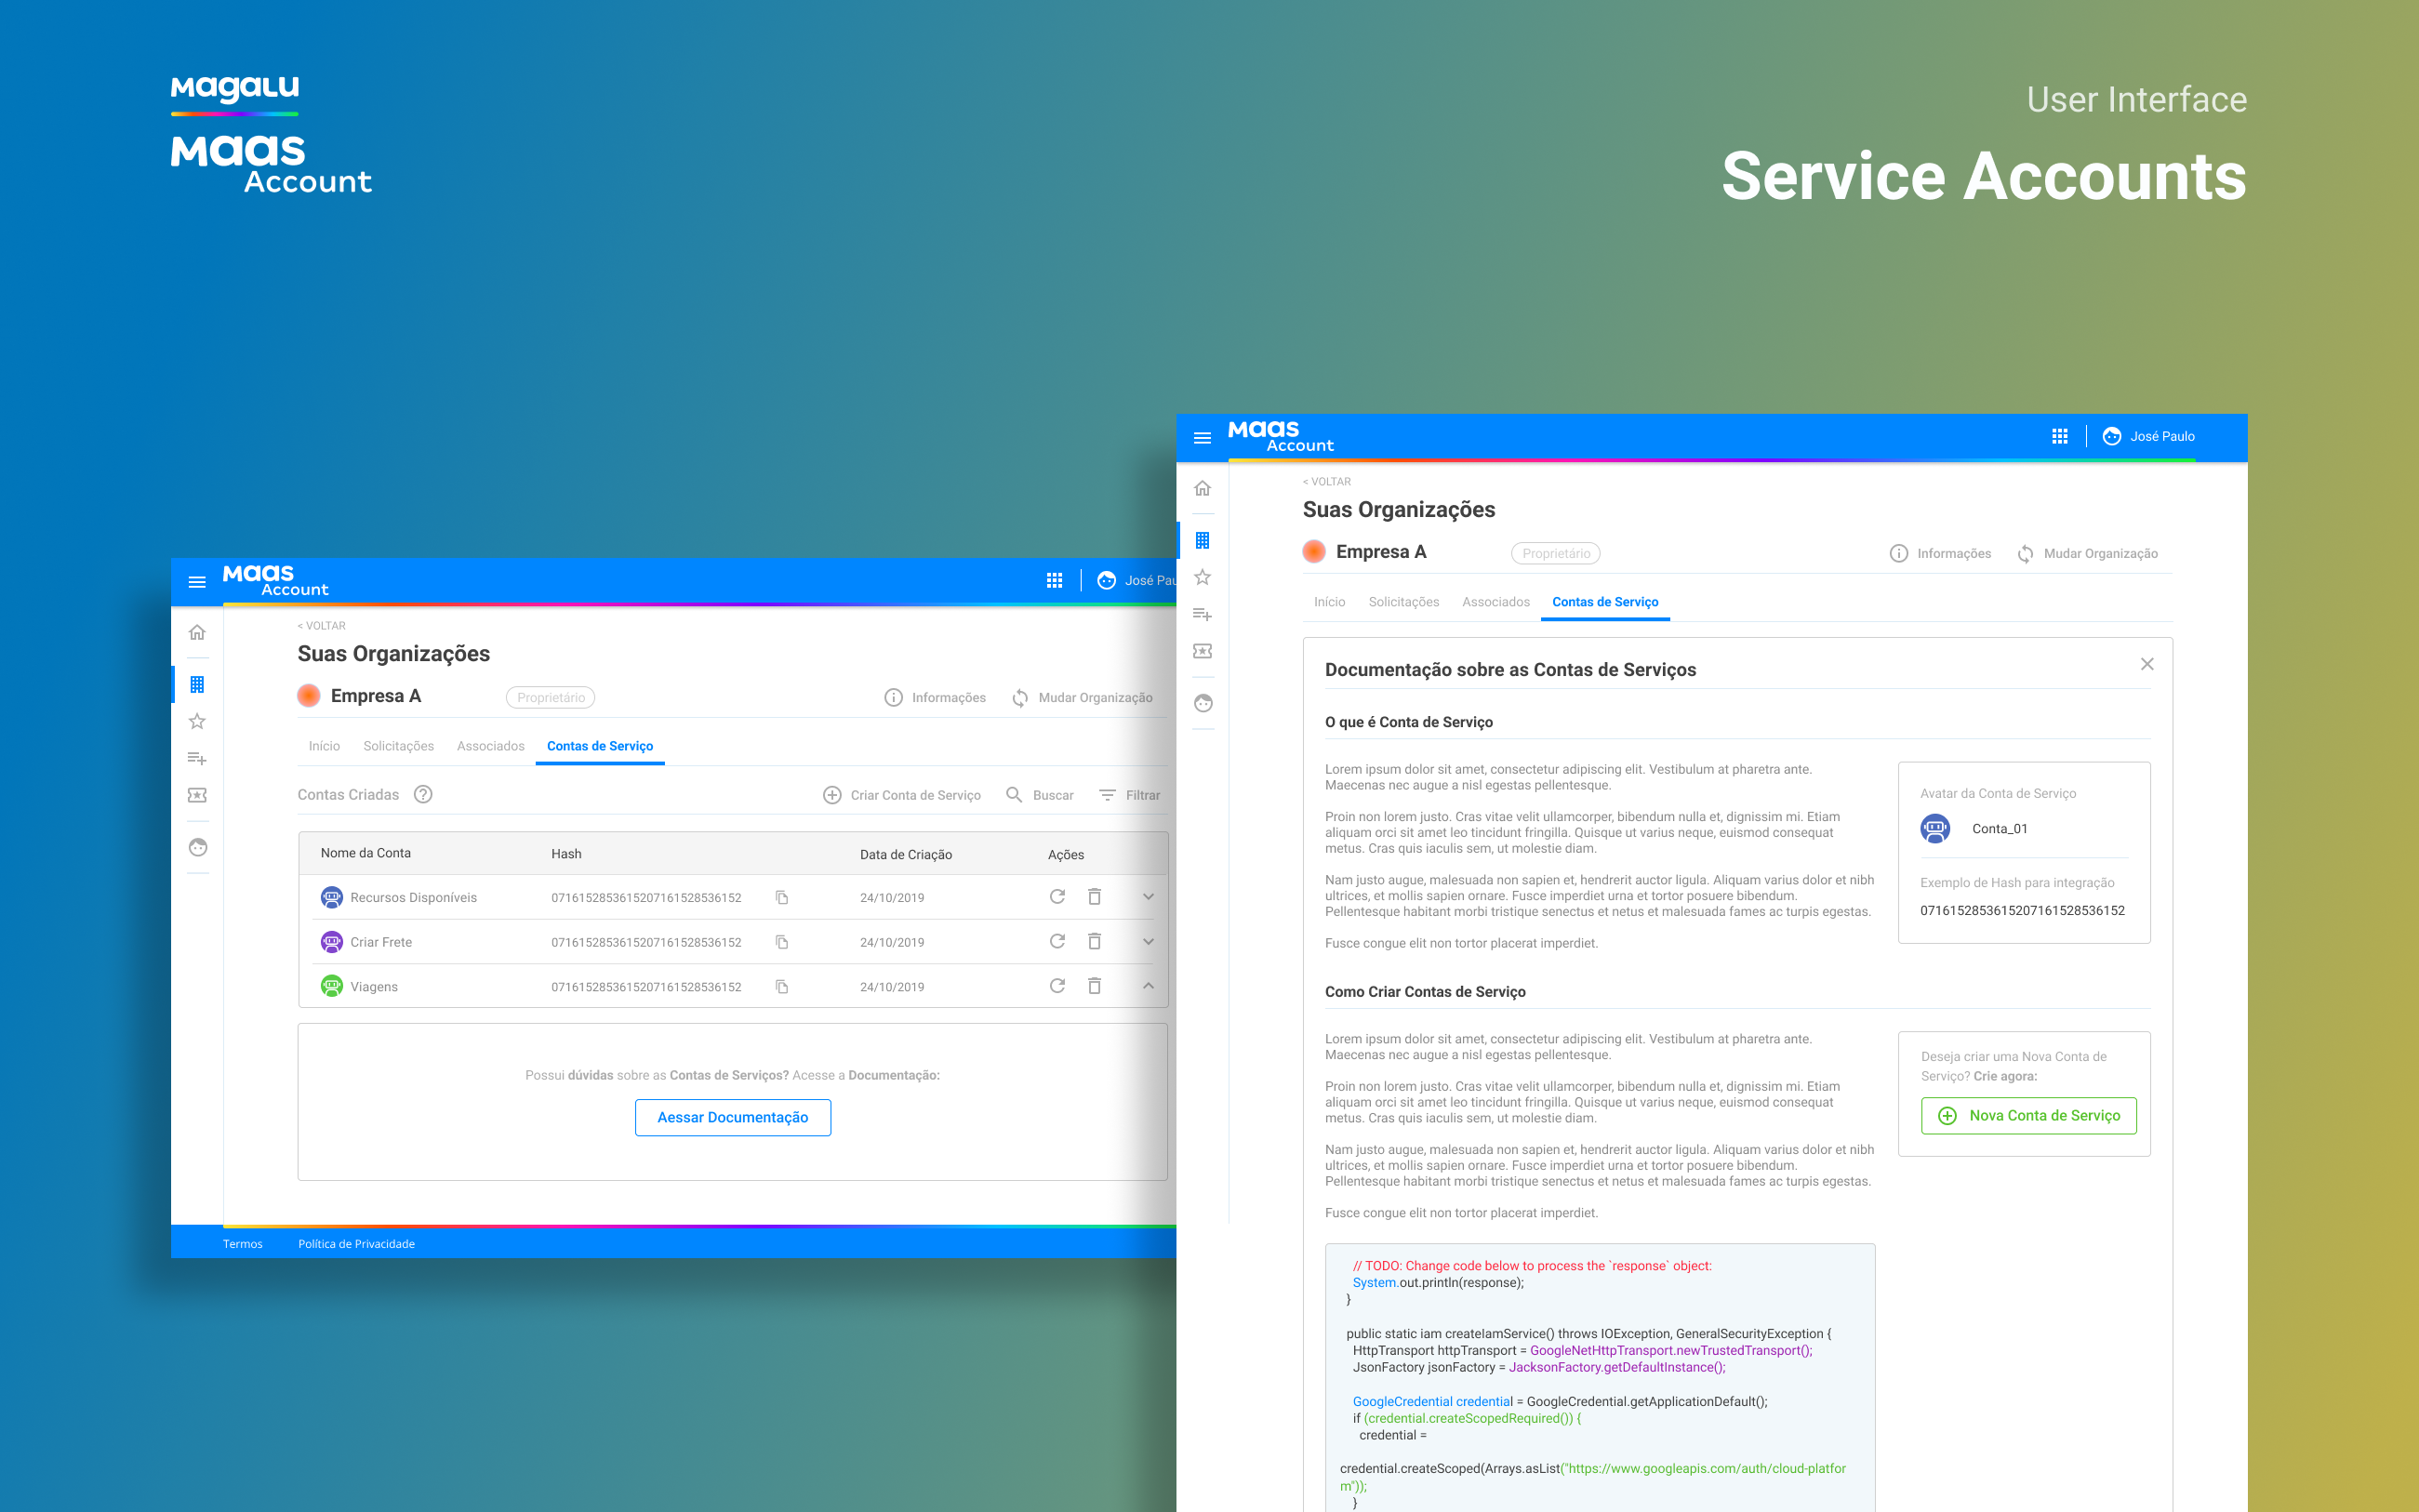This screenshot has width=2419, height=1512.
Task: Collapse the Viagens row
Action: tap(1148, 986)
